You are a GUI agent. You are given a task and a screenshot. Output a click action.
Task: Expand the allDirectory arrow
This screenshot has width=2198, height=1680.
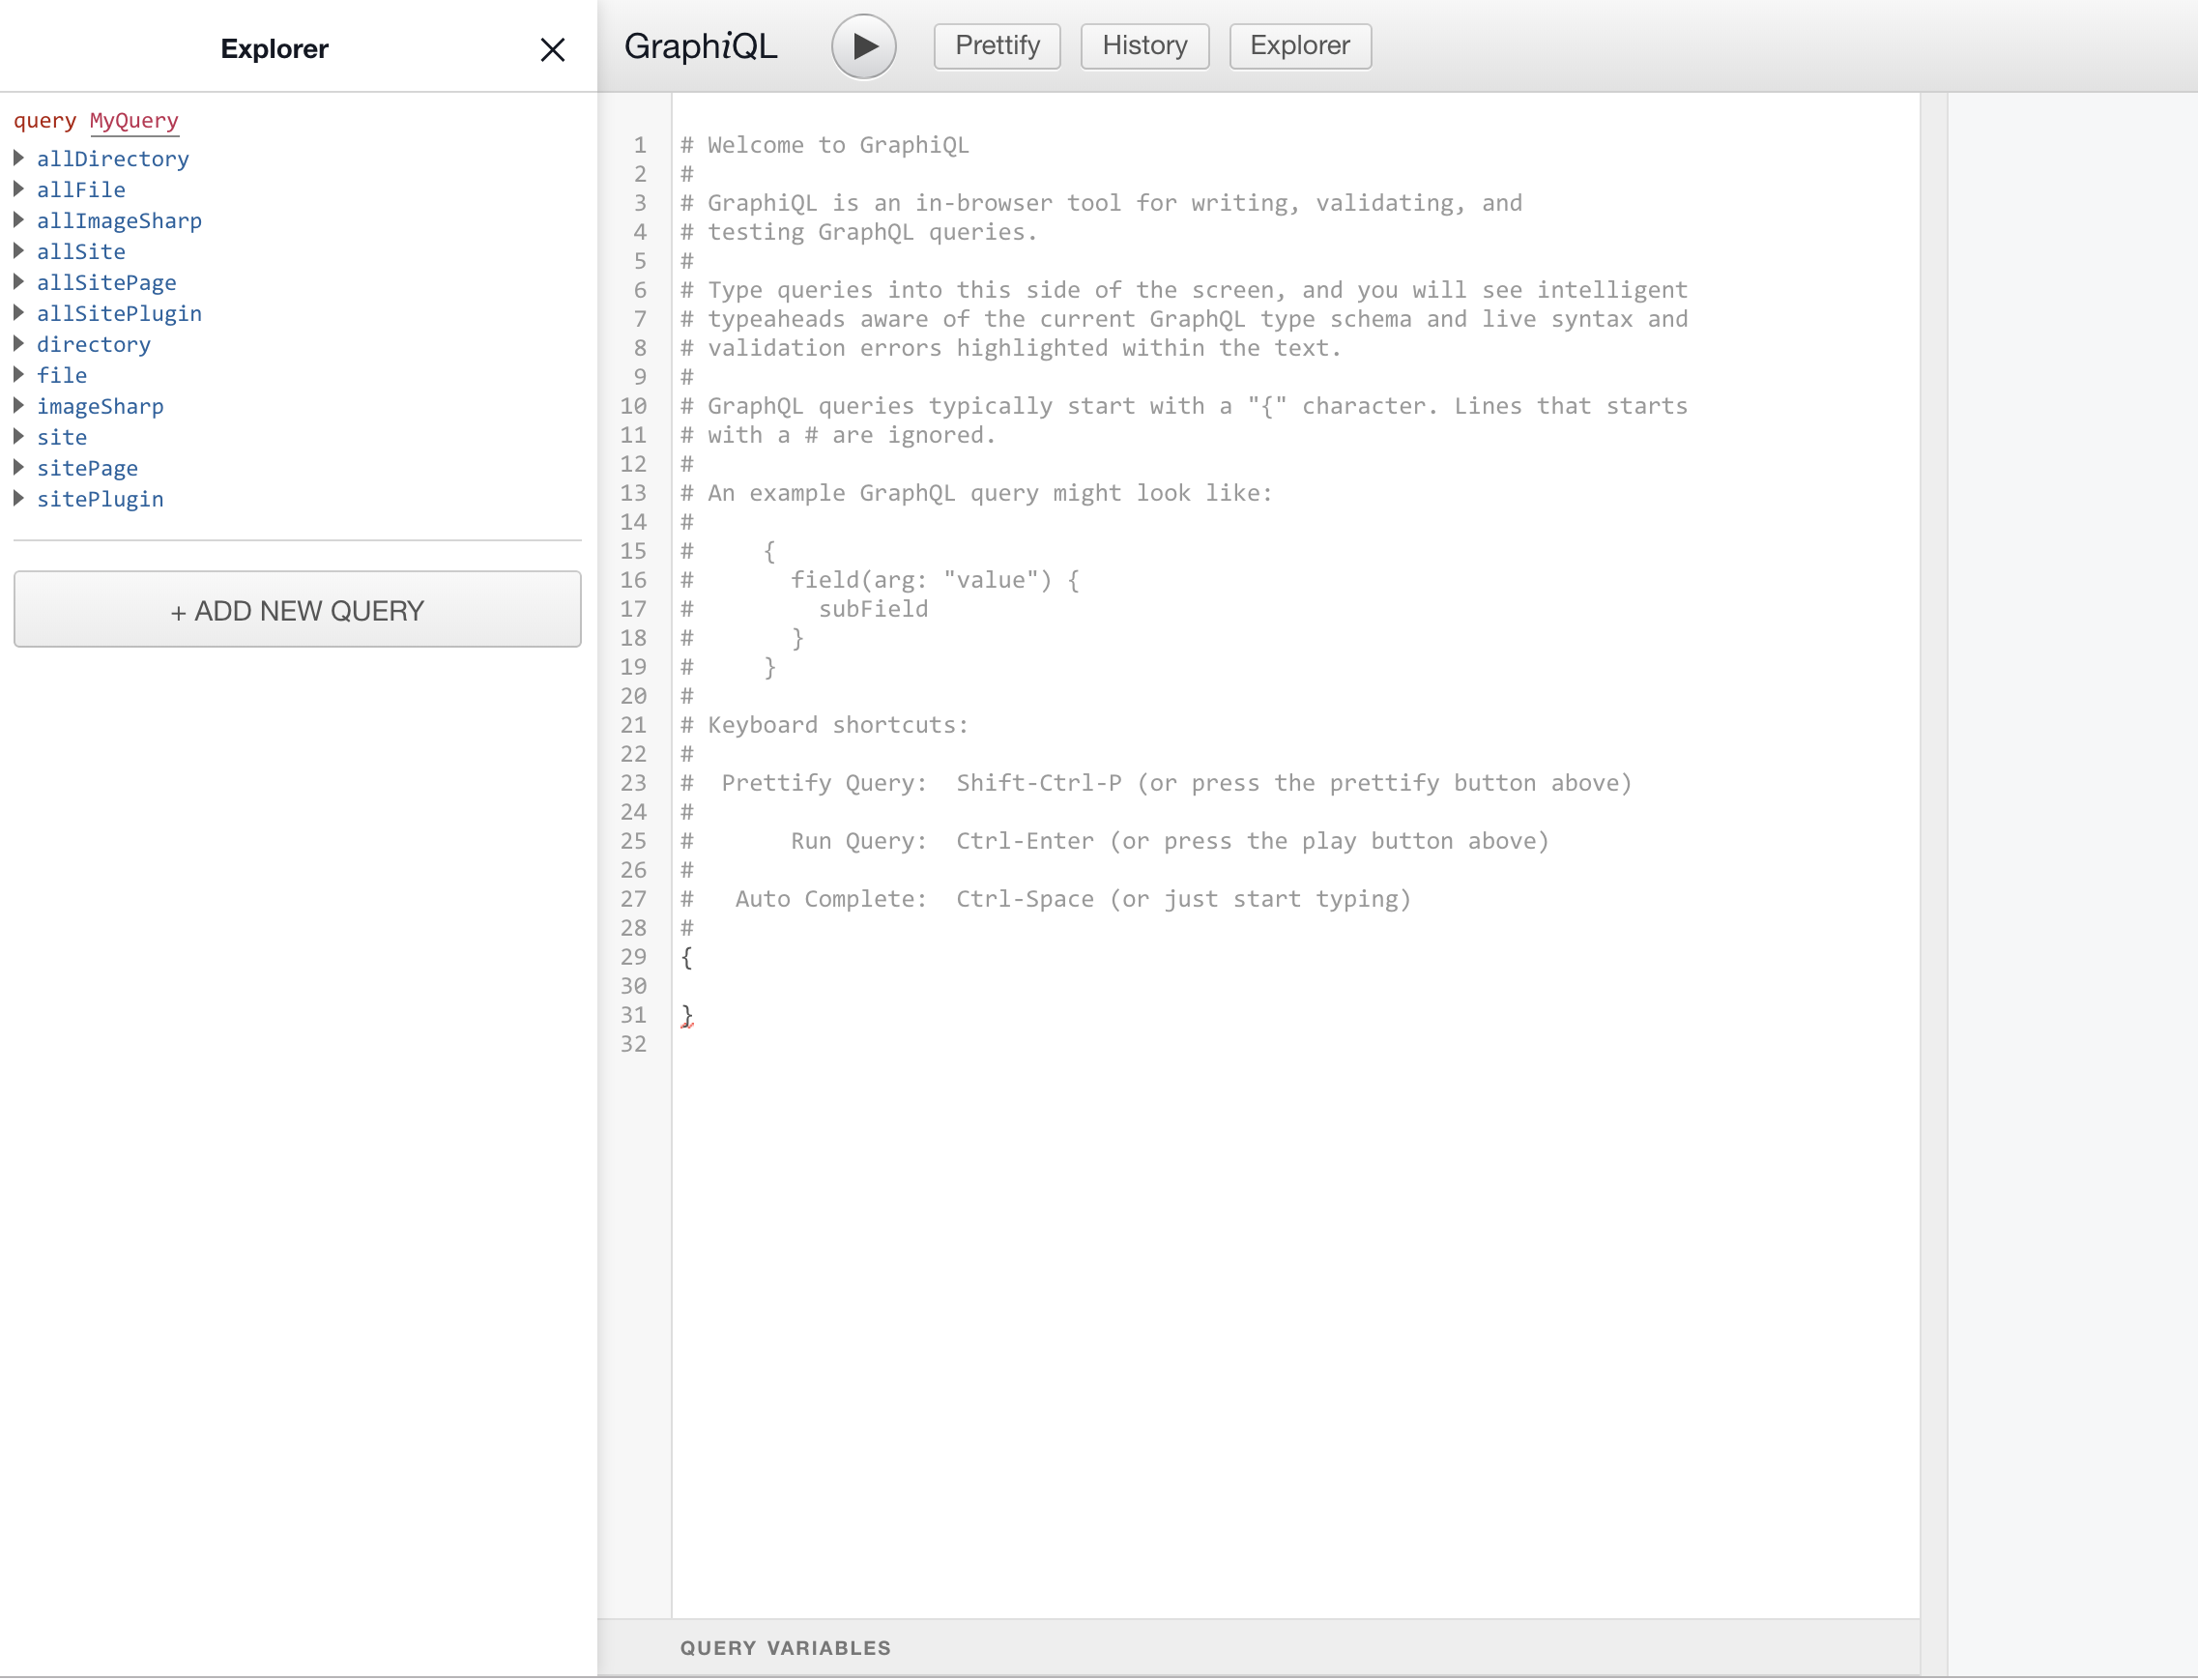19,158
